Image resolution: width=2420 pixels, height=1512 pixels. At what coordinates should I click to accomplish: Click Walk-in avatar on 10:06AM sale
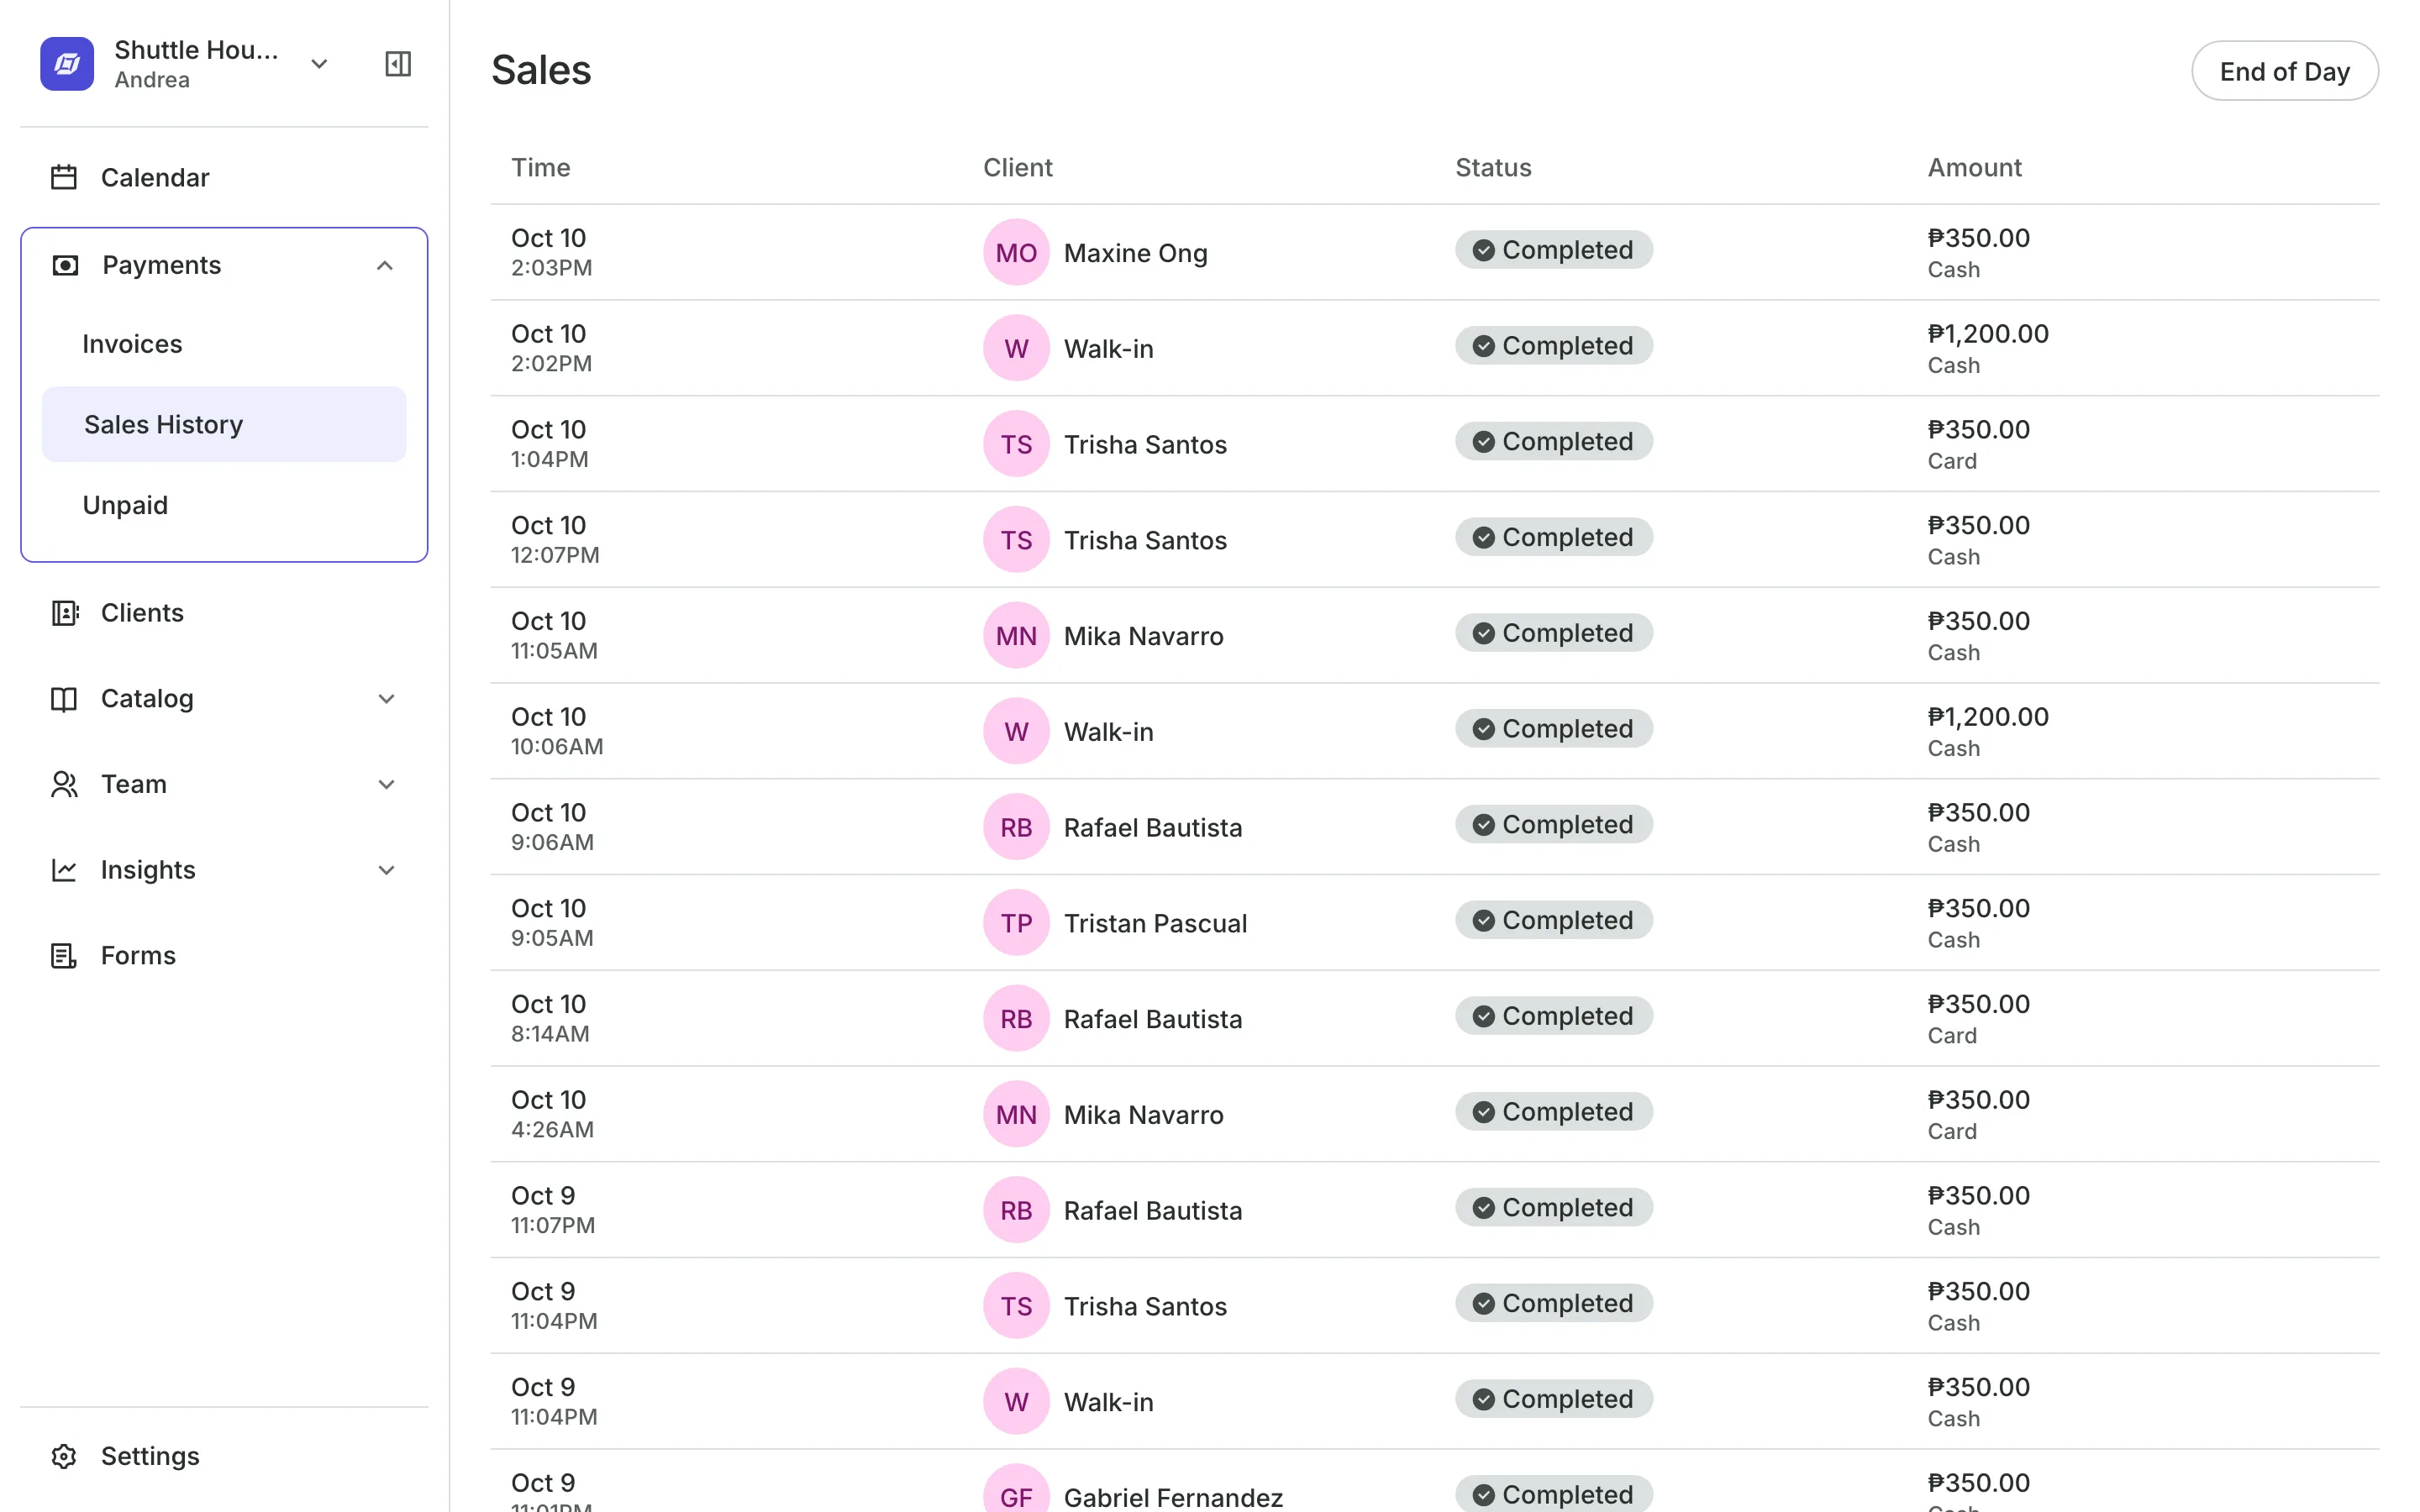1016,731
